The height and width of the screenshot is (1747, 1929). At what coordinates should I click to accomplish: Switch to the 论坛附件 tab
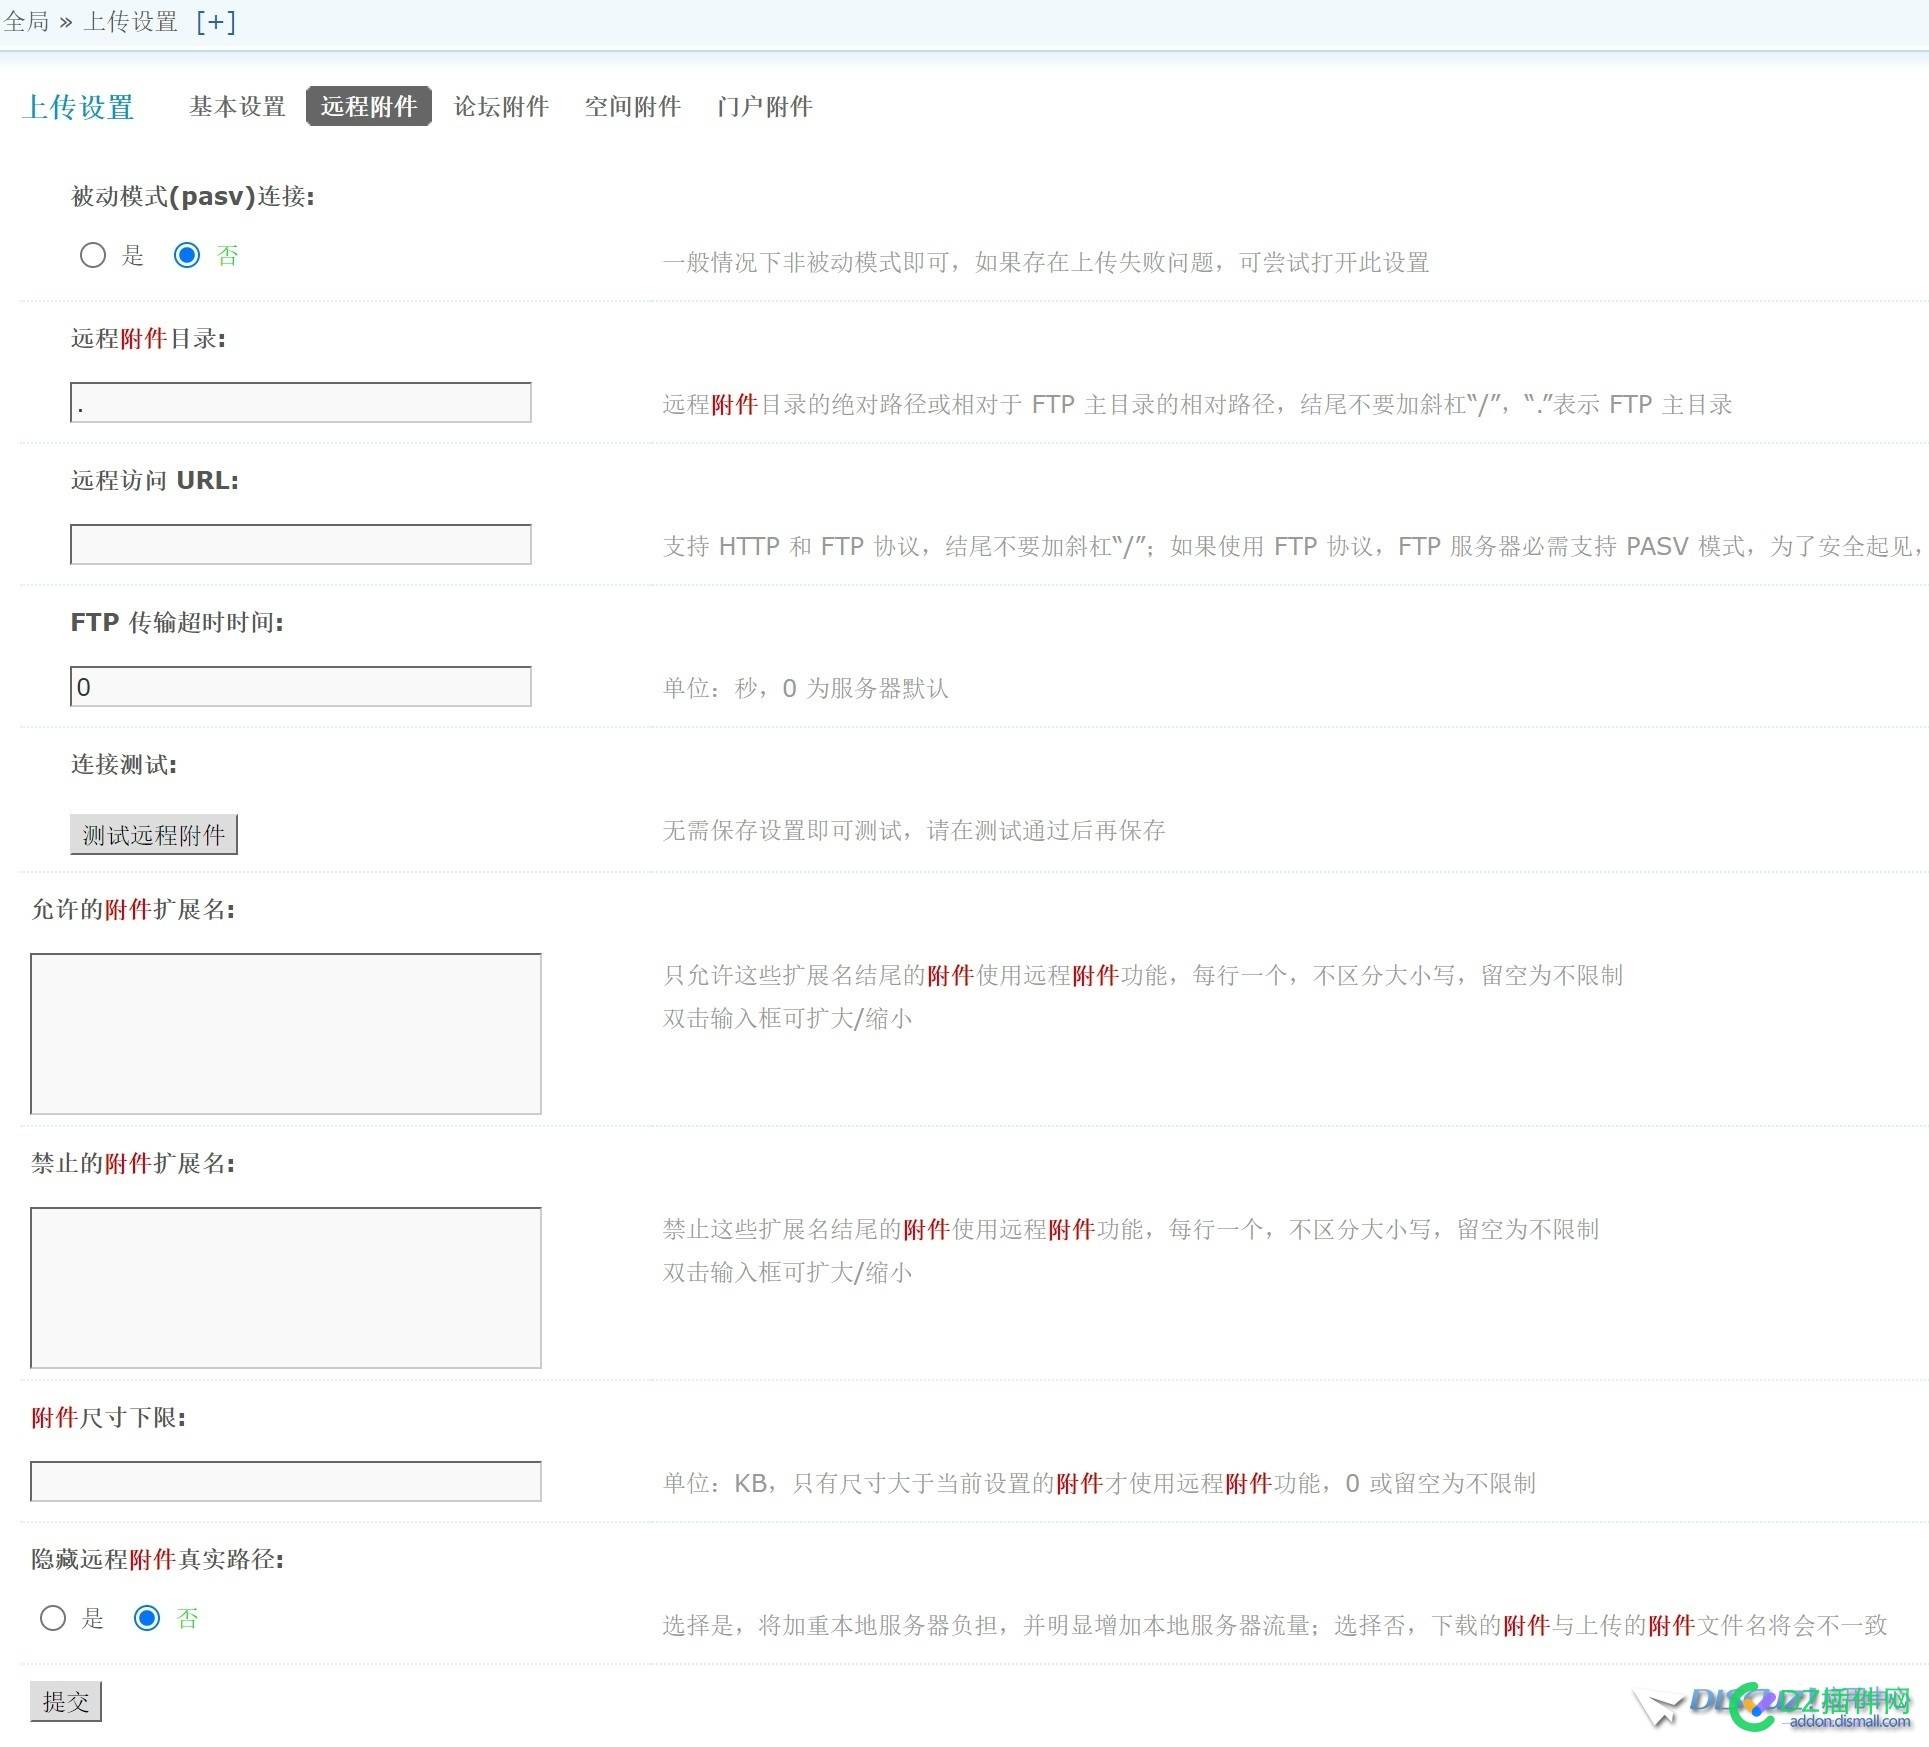click(501, 106)
